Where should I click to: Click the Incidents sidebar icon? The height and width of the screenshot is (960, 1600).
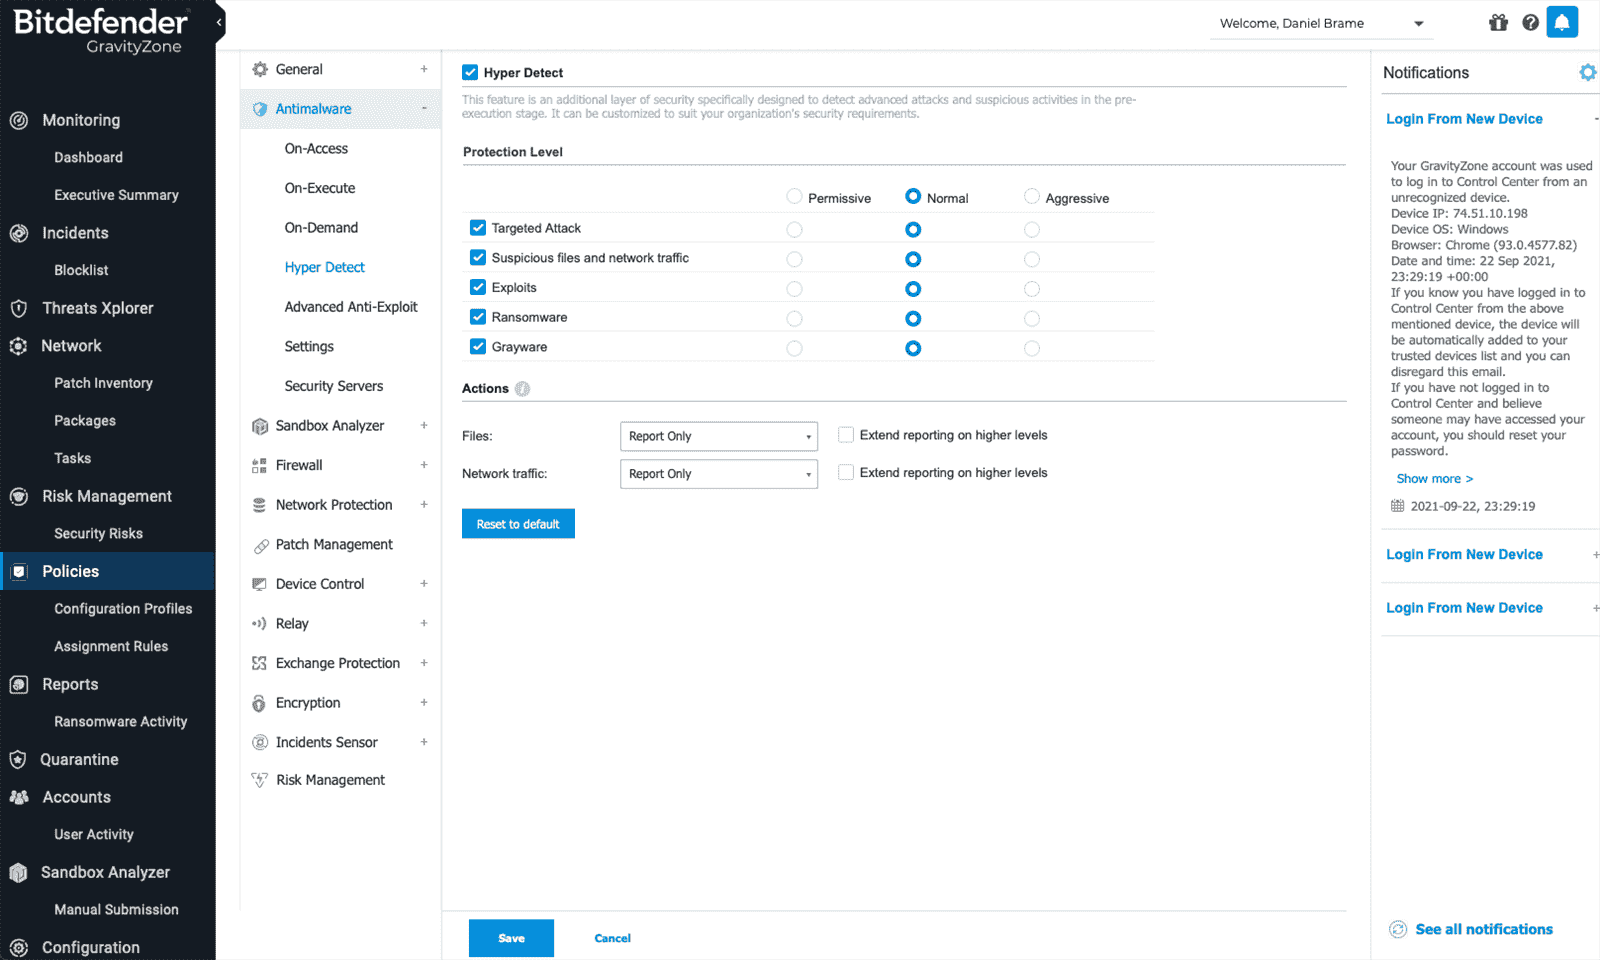pyautogui.click(x=19, y=233)
